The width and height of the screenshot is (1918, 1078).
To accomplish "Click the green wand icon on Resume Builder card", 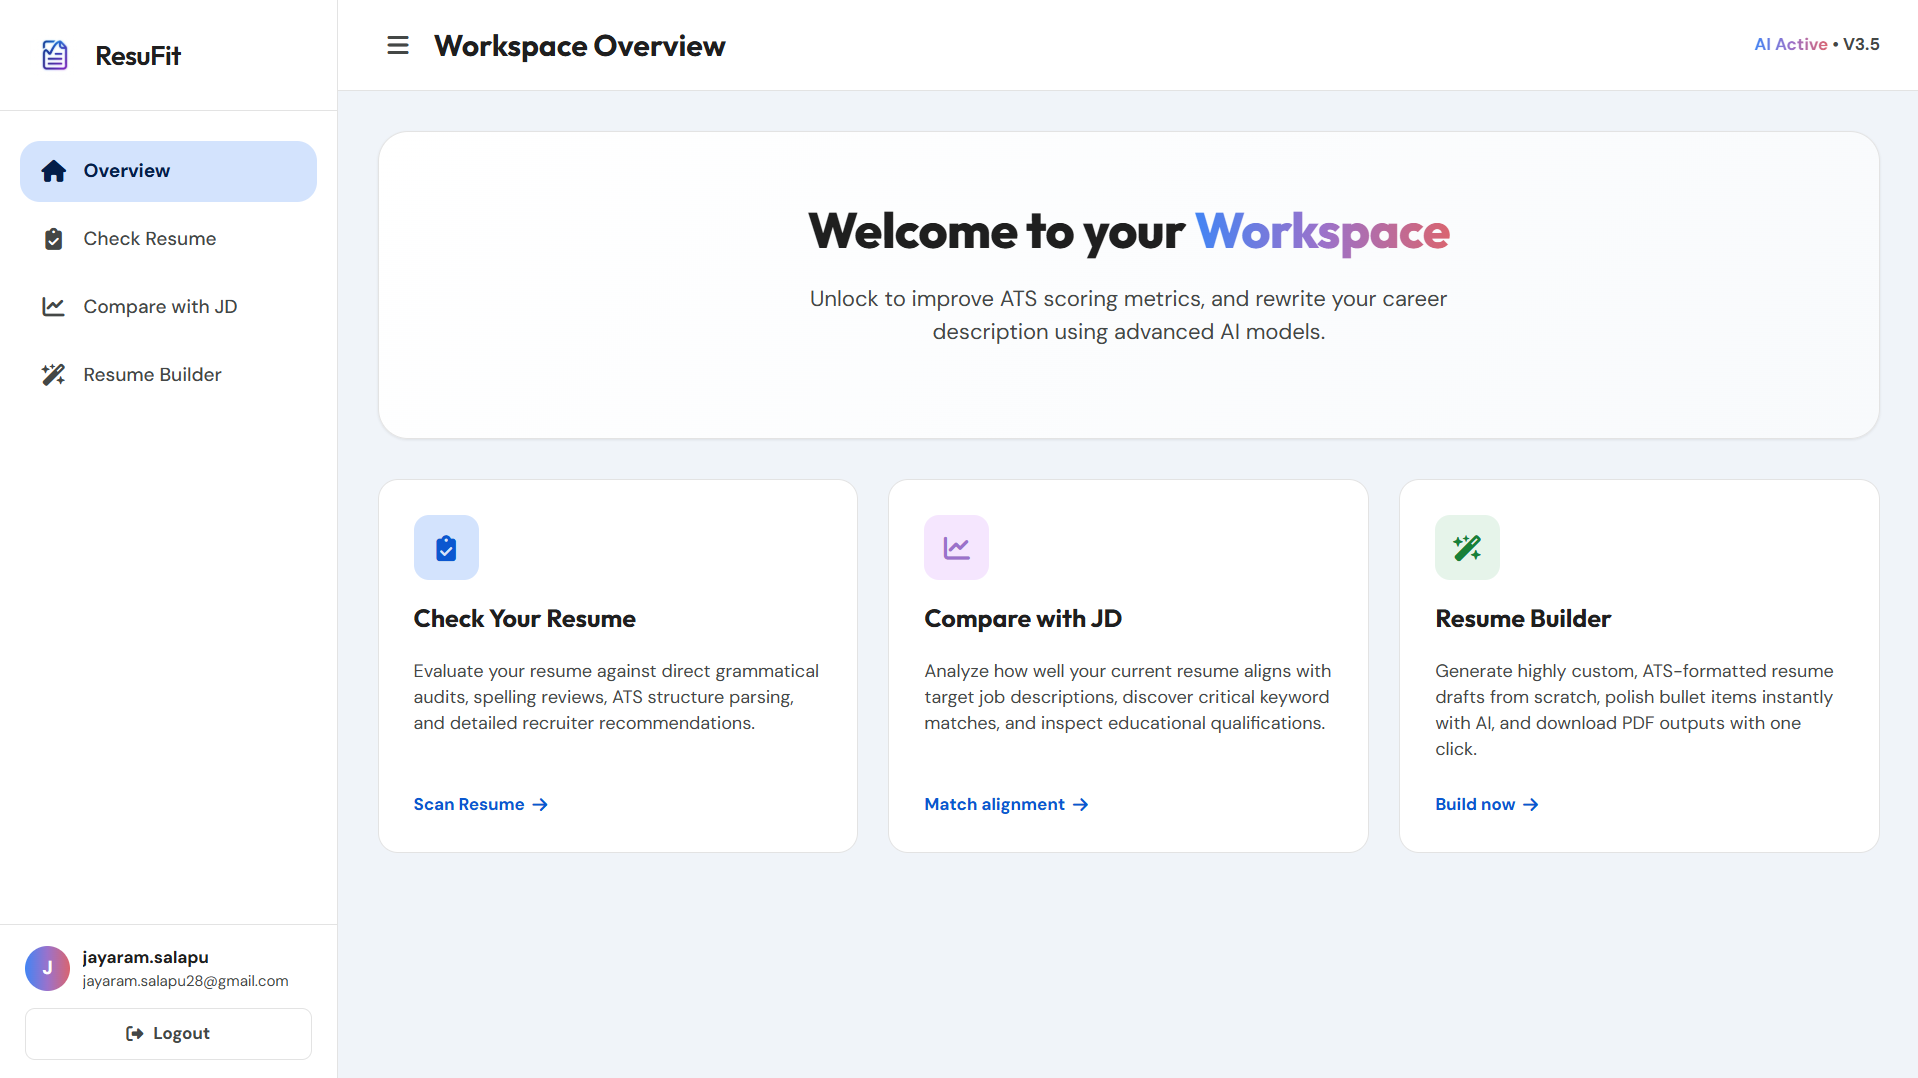I will (x=1468, y=548).
